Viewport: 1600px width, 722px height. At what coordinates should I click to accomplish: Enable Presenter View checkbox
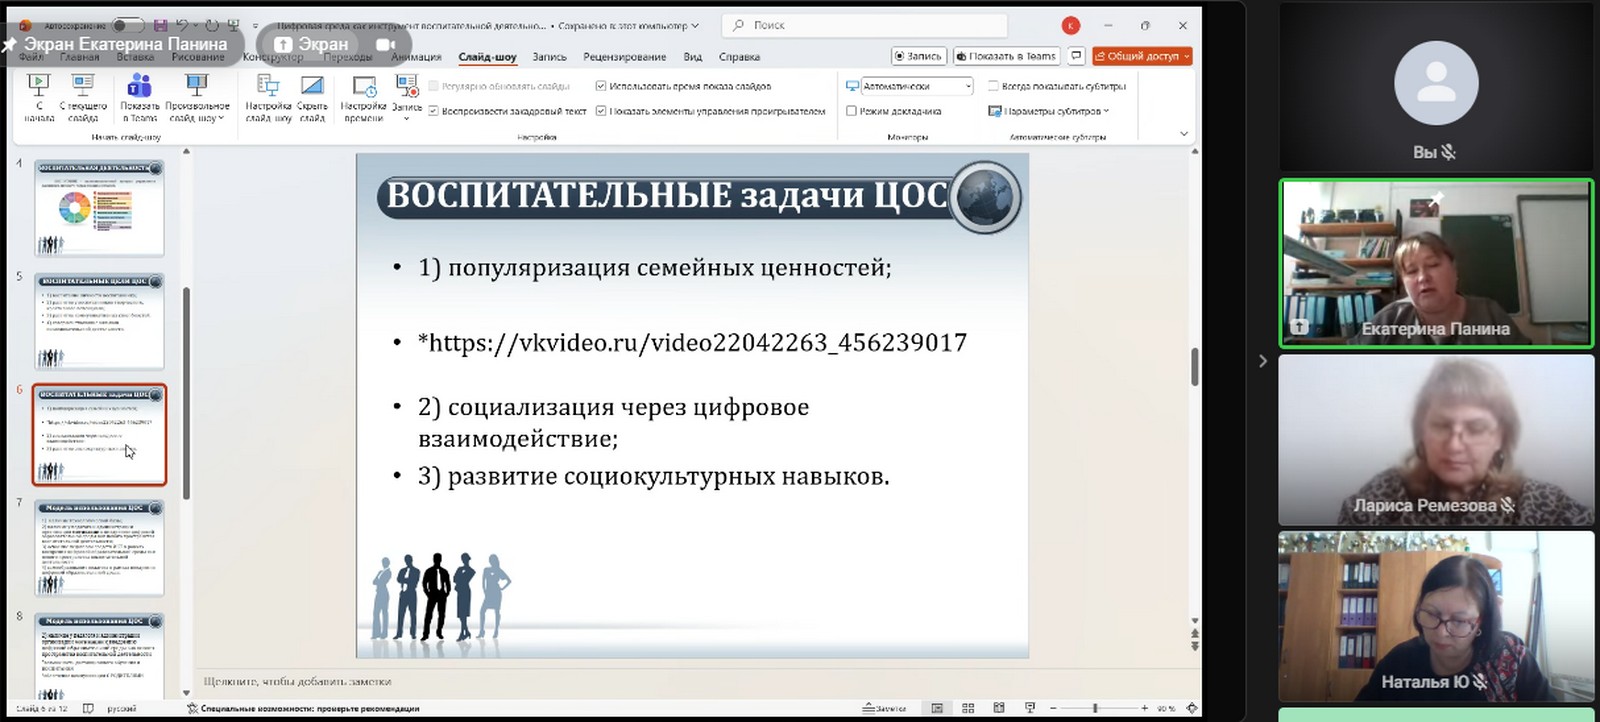852,111
